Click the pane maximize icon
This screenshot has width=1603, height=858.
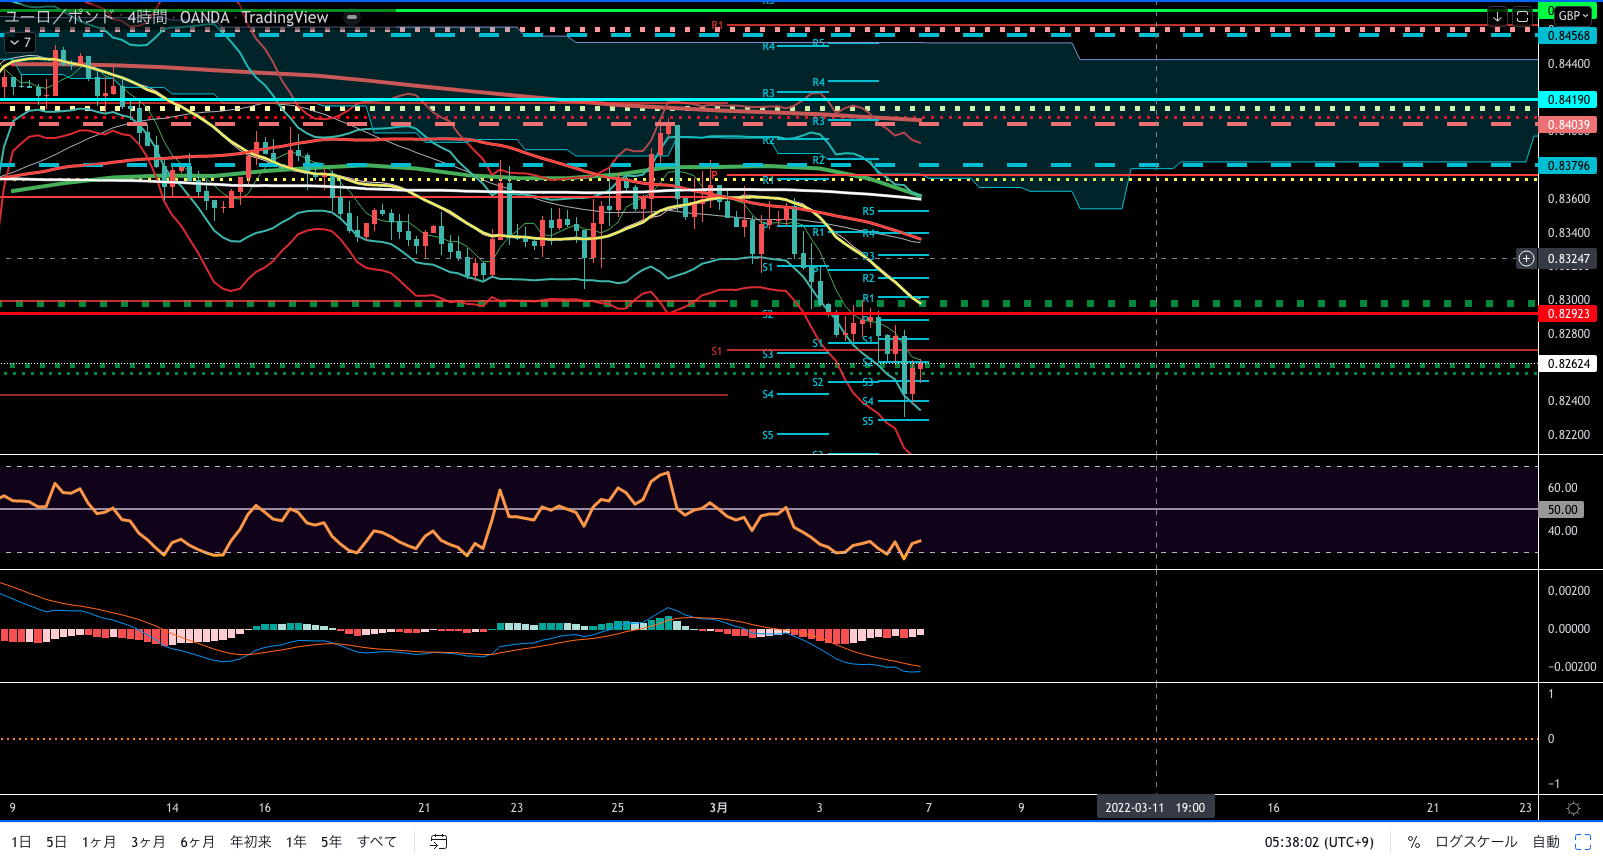click(x=1522, y=16)
